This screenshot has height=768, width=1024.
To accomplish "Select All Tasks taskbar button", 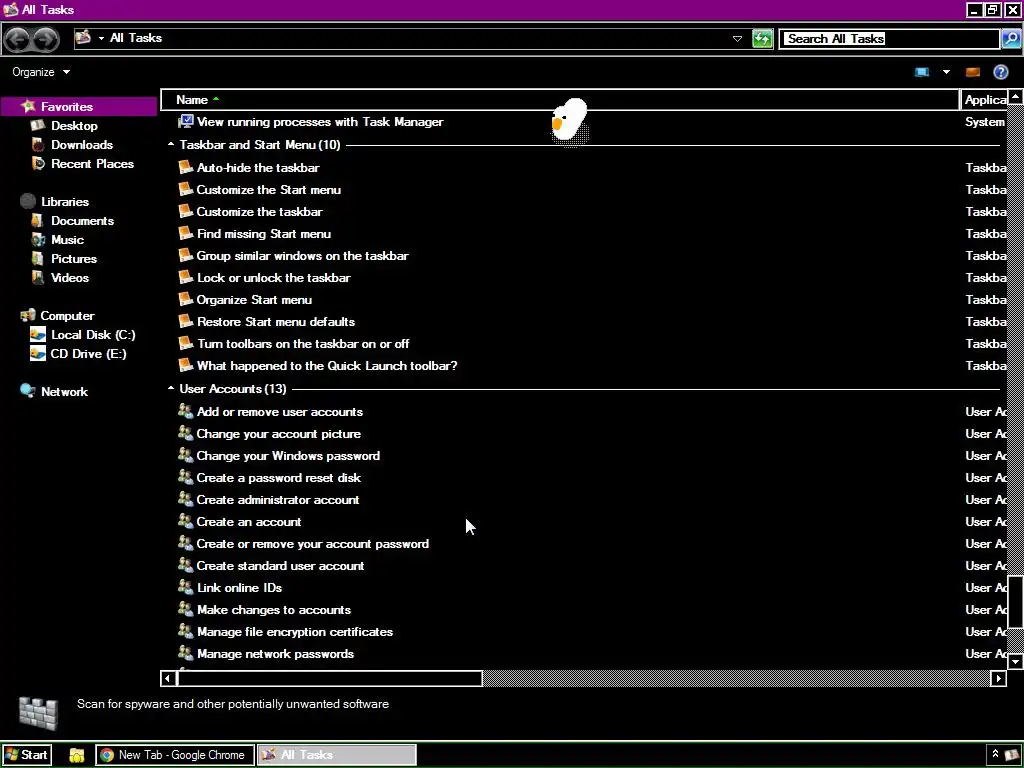I will 336,755.
